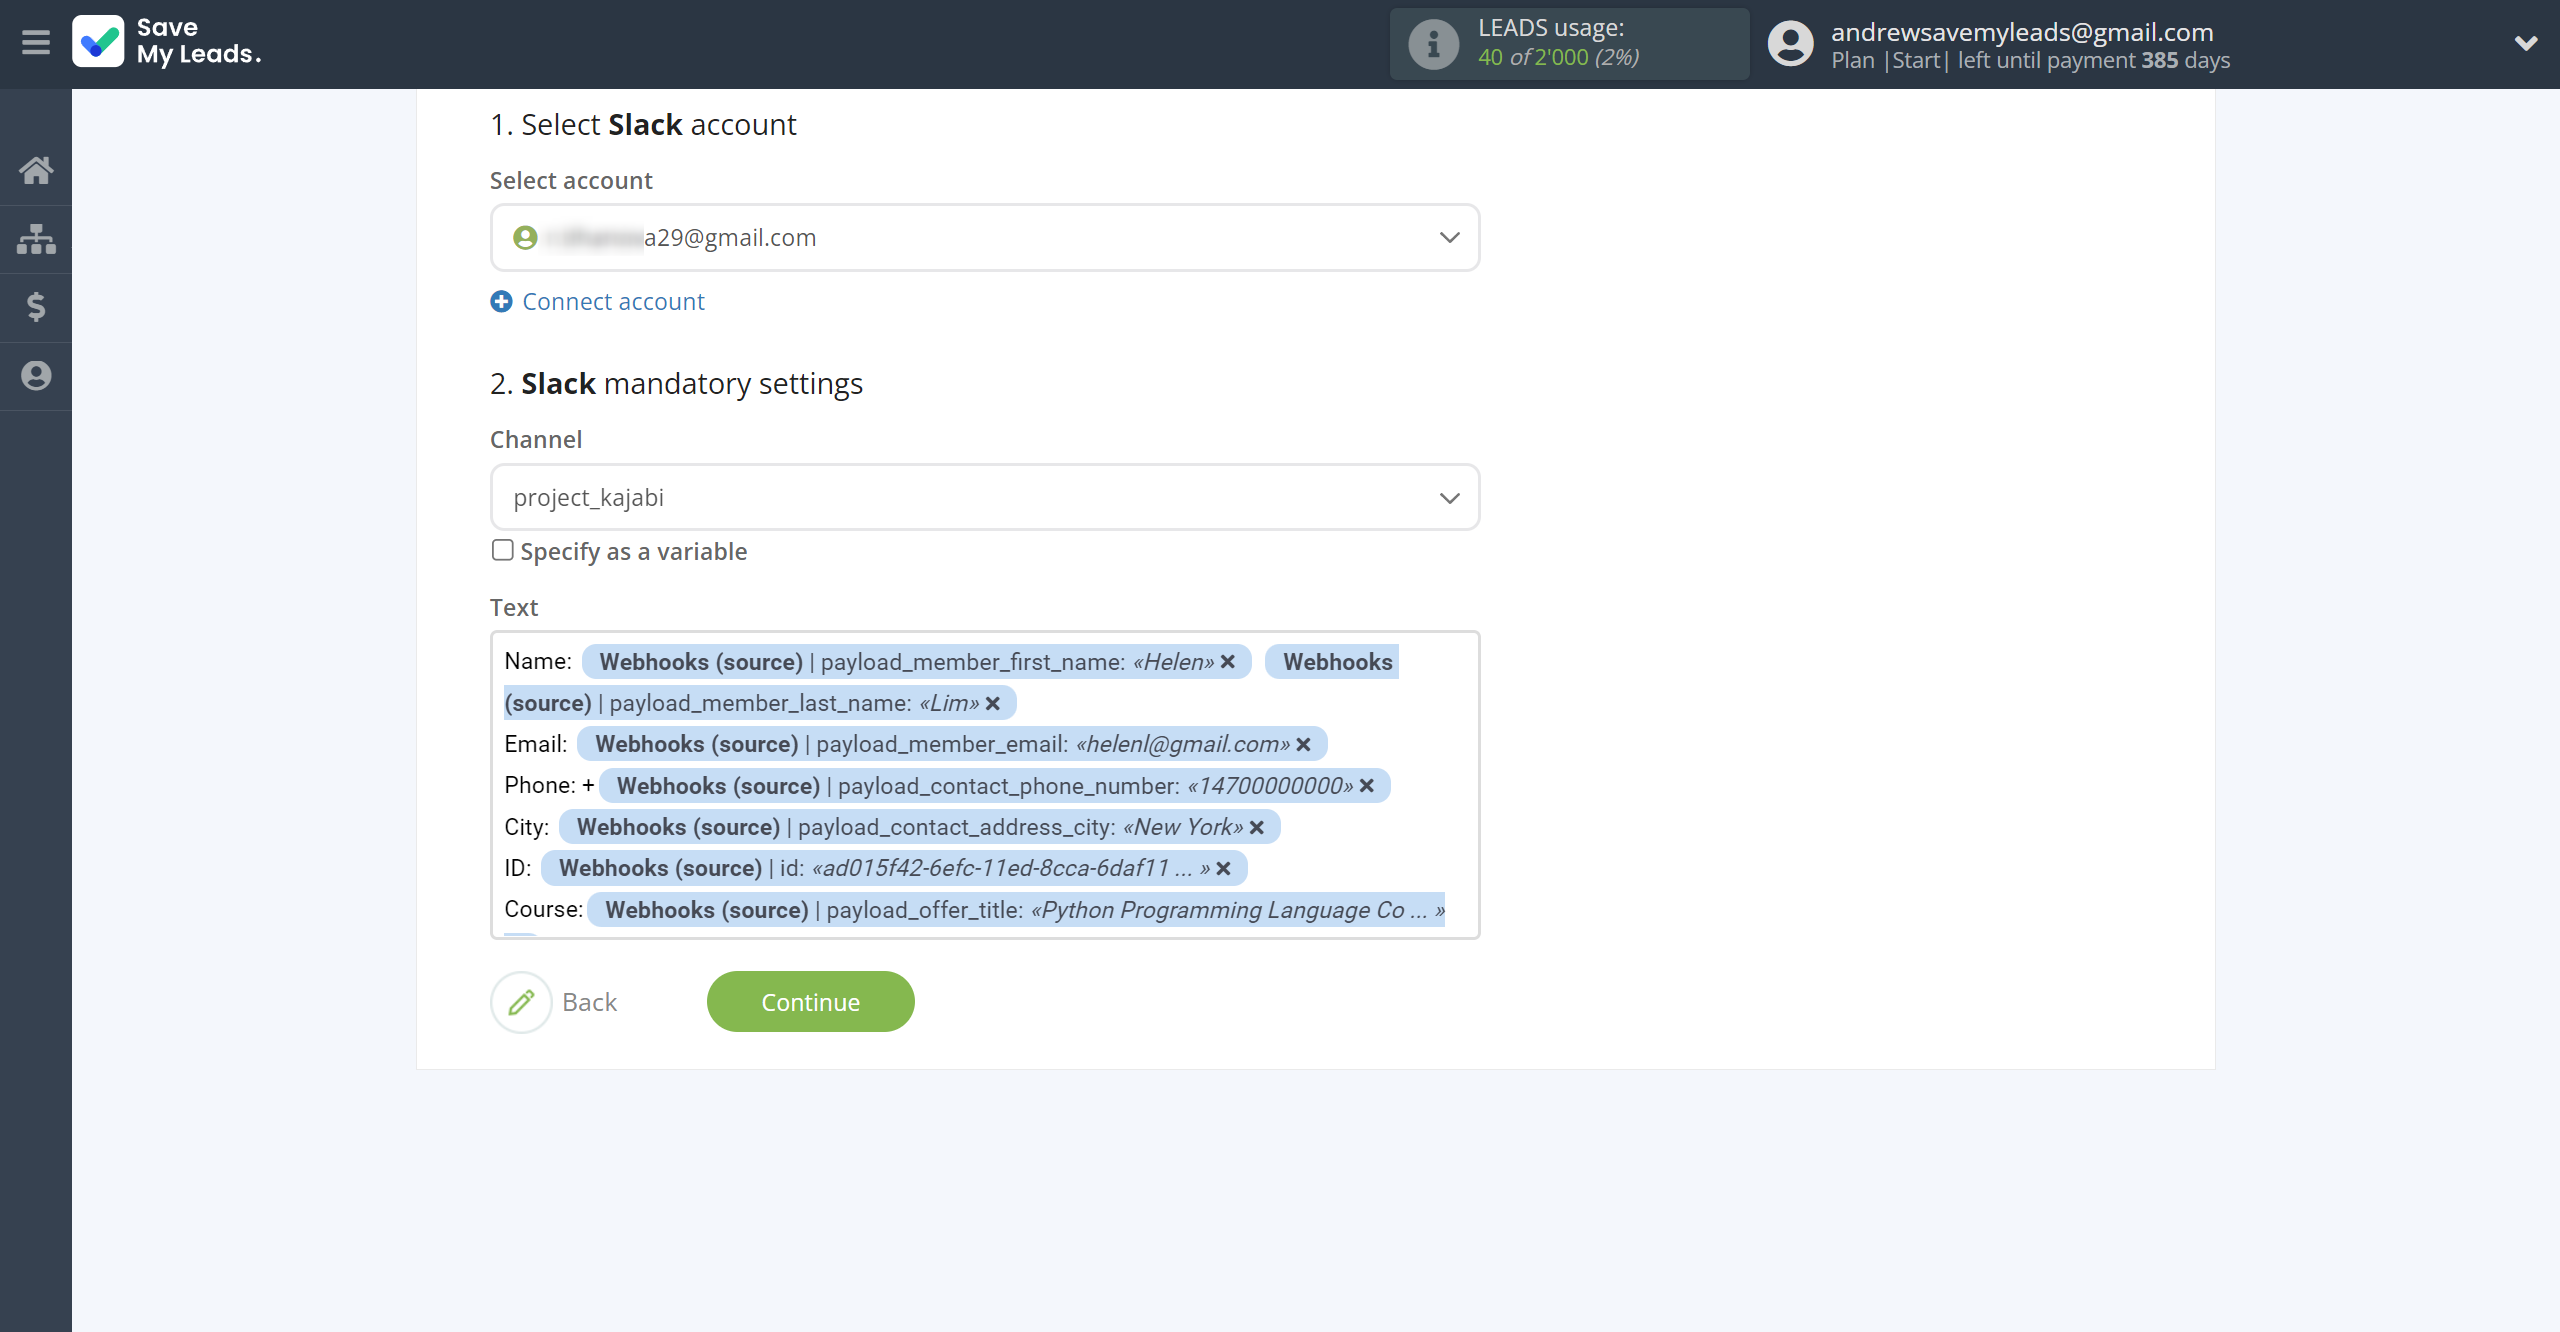This screenshot has width=2560, height=1332.
Task: Open the Select account dropdown
Action: point(985,237)
